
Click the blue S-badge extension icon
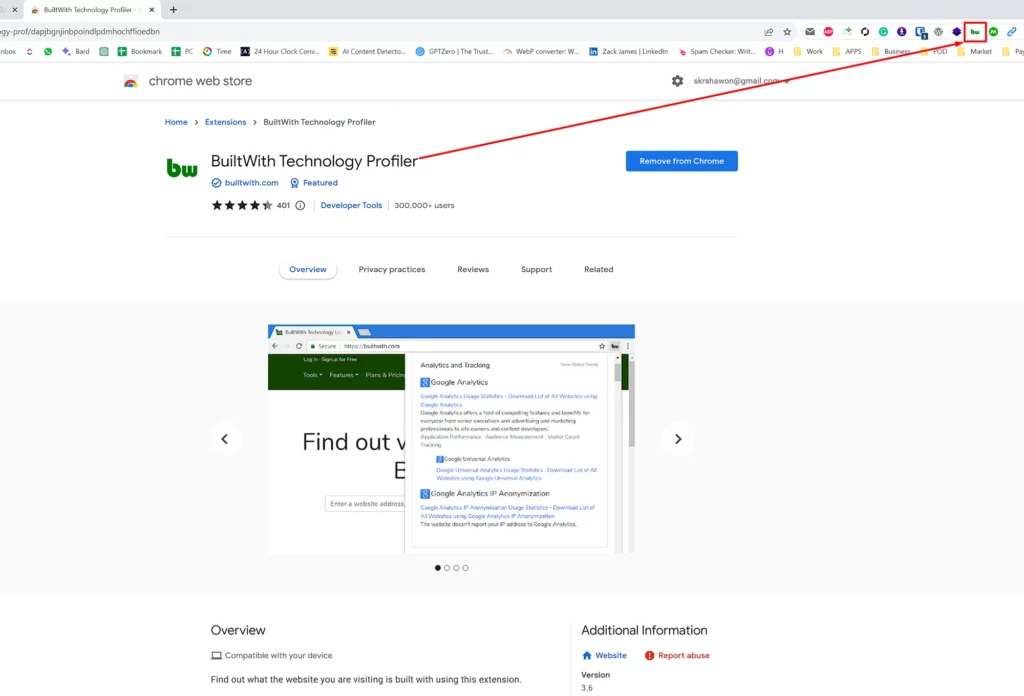point(920,31)
